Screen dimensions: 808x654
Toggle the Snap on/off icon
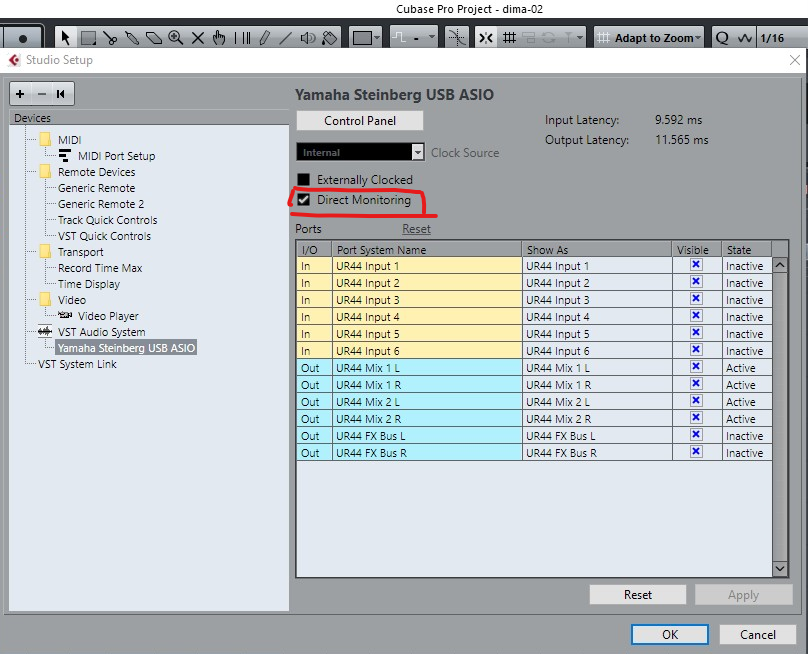[486, 38]
